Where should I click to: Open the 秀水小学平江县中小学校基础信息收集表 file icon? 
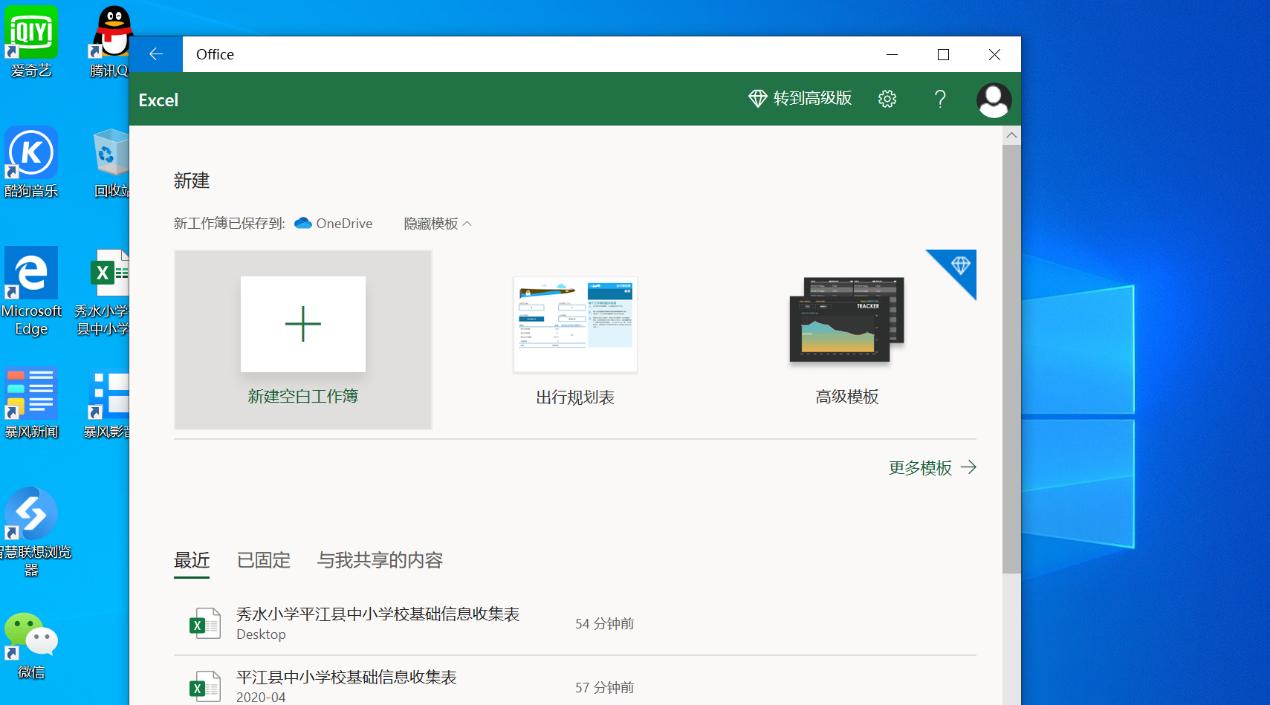click(204, 621)
